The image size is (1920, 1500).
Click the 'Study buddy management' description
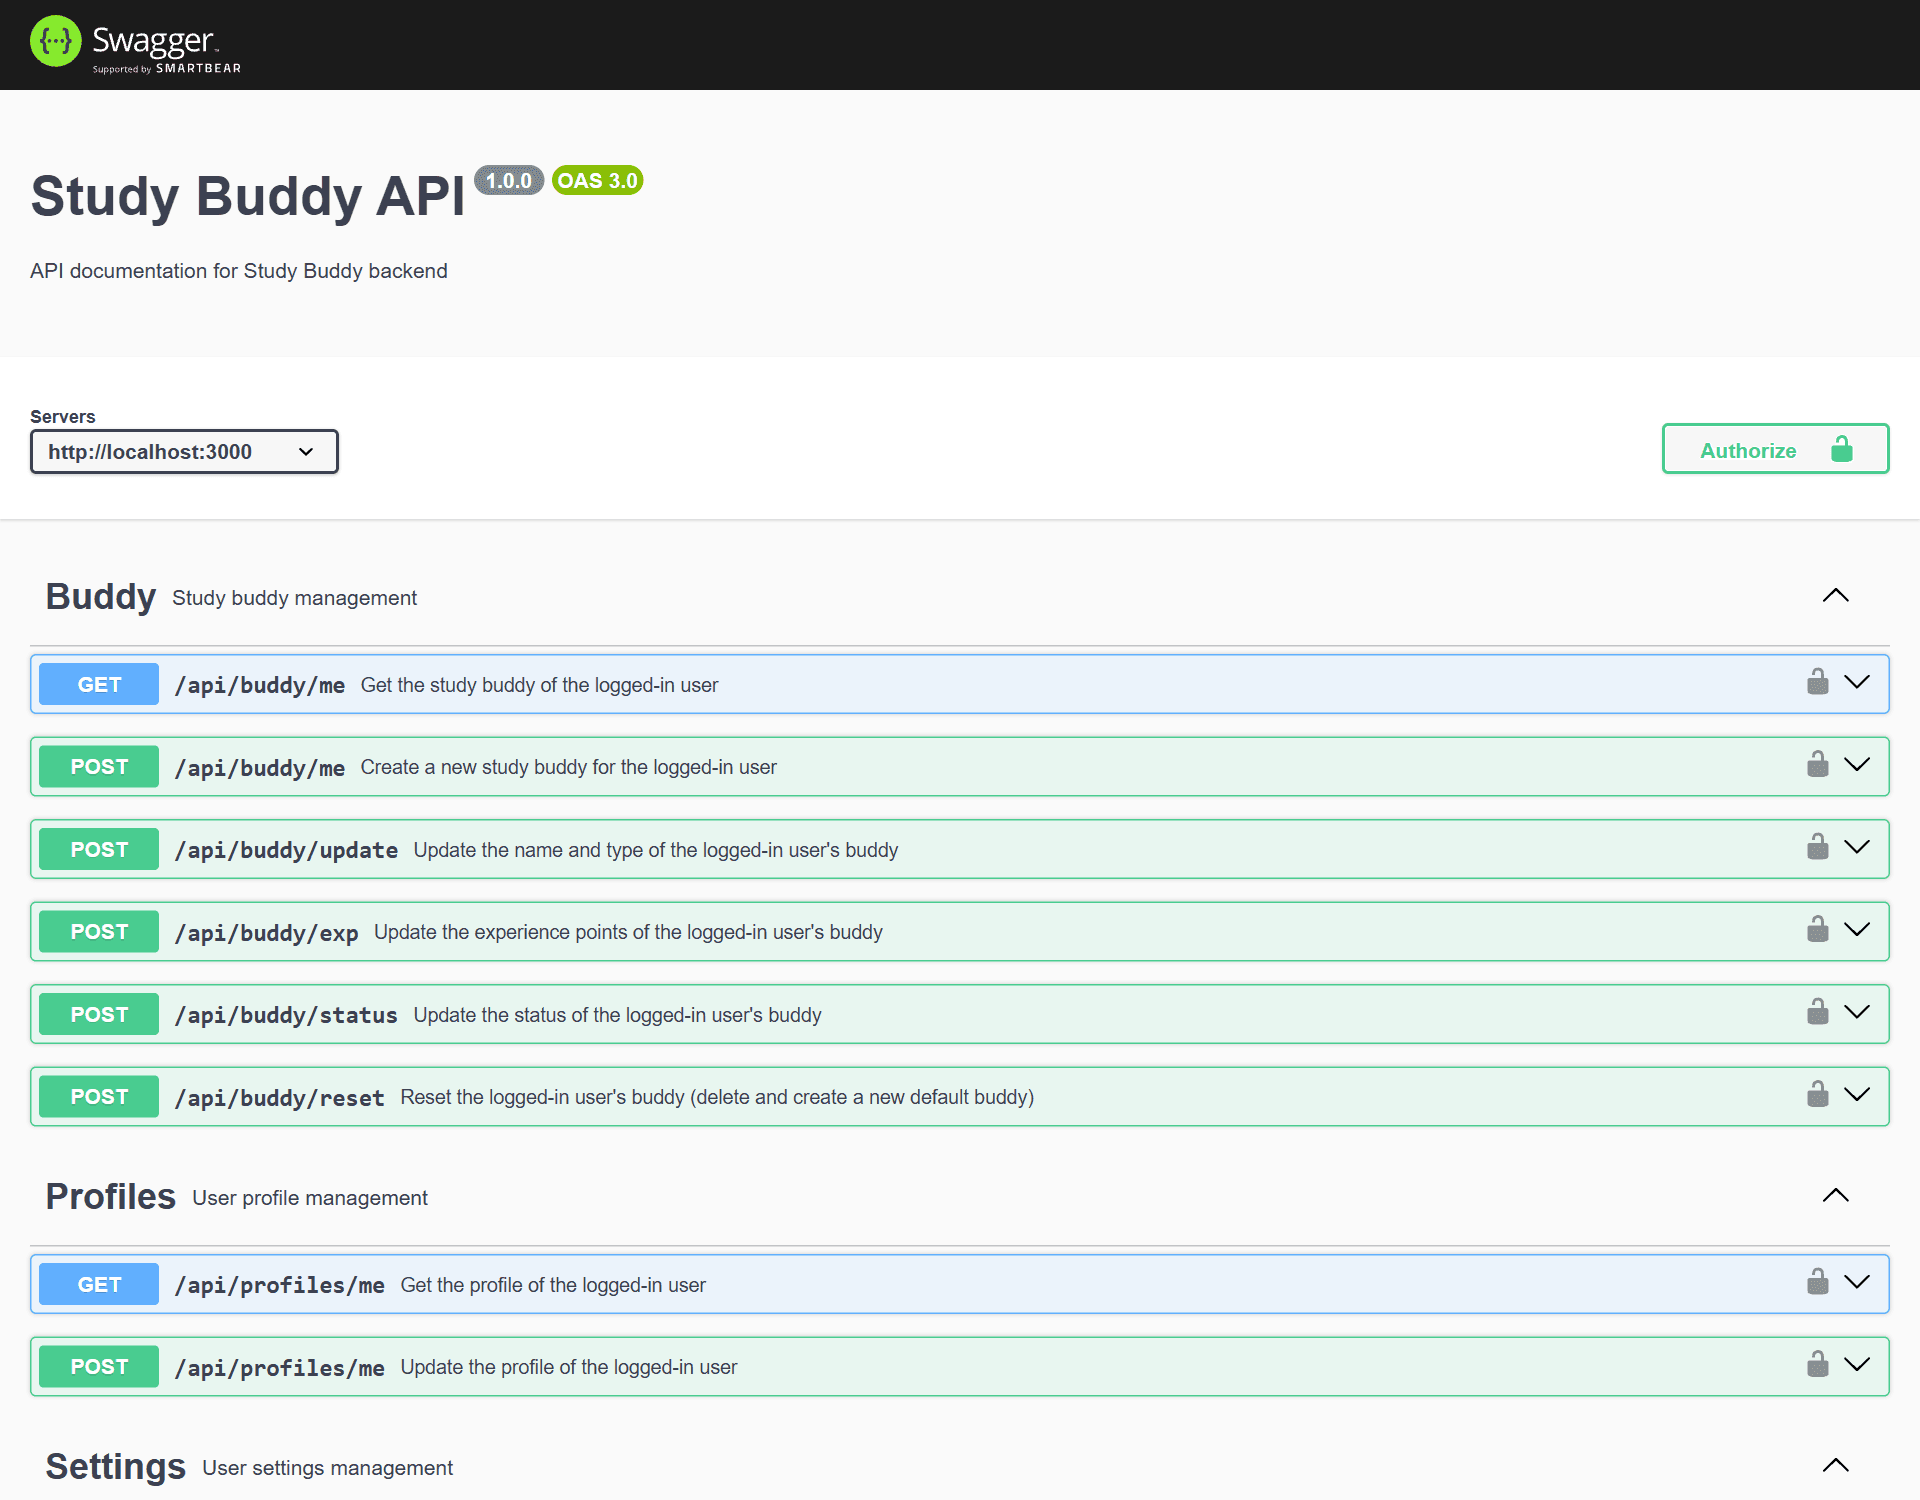294,598
